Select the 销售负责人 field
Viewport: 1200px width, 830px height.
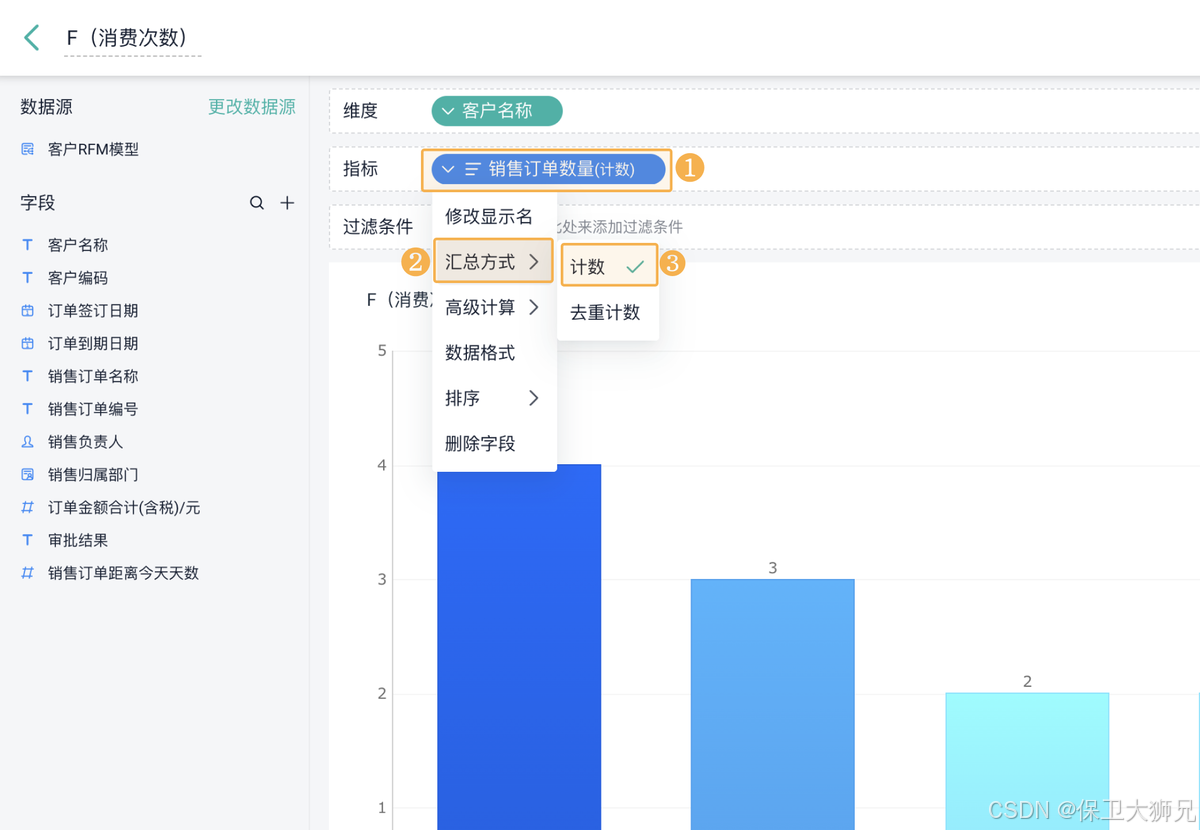(86, 442)
